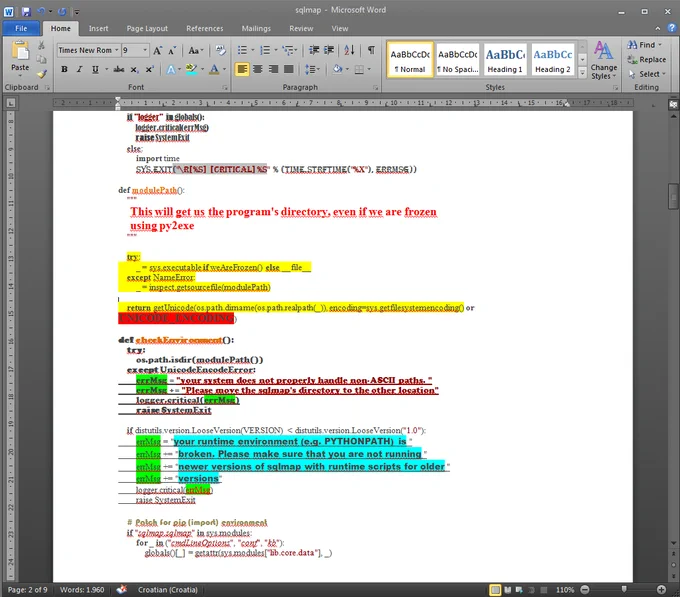Zoom out with the minus button
This screenshot has width=680, height=597.
click(x=585, y=590)
